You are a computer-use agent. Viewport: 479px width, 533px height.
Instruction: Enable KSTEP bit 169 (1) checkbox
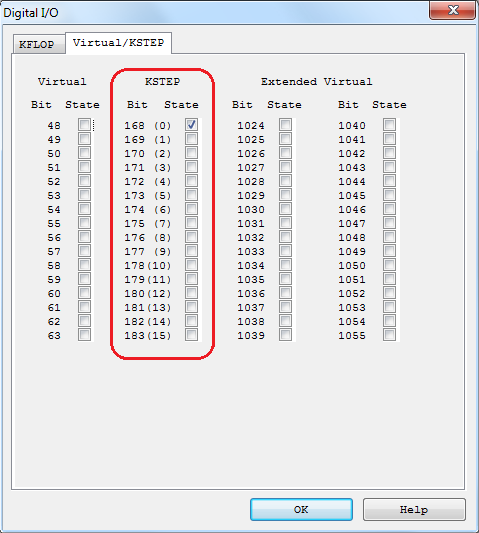tap(191, 139)
